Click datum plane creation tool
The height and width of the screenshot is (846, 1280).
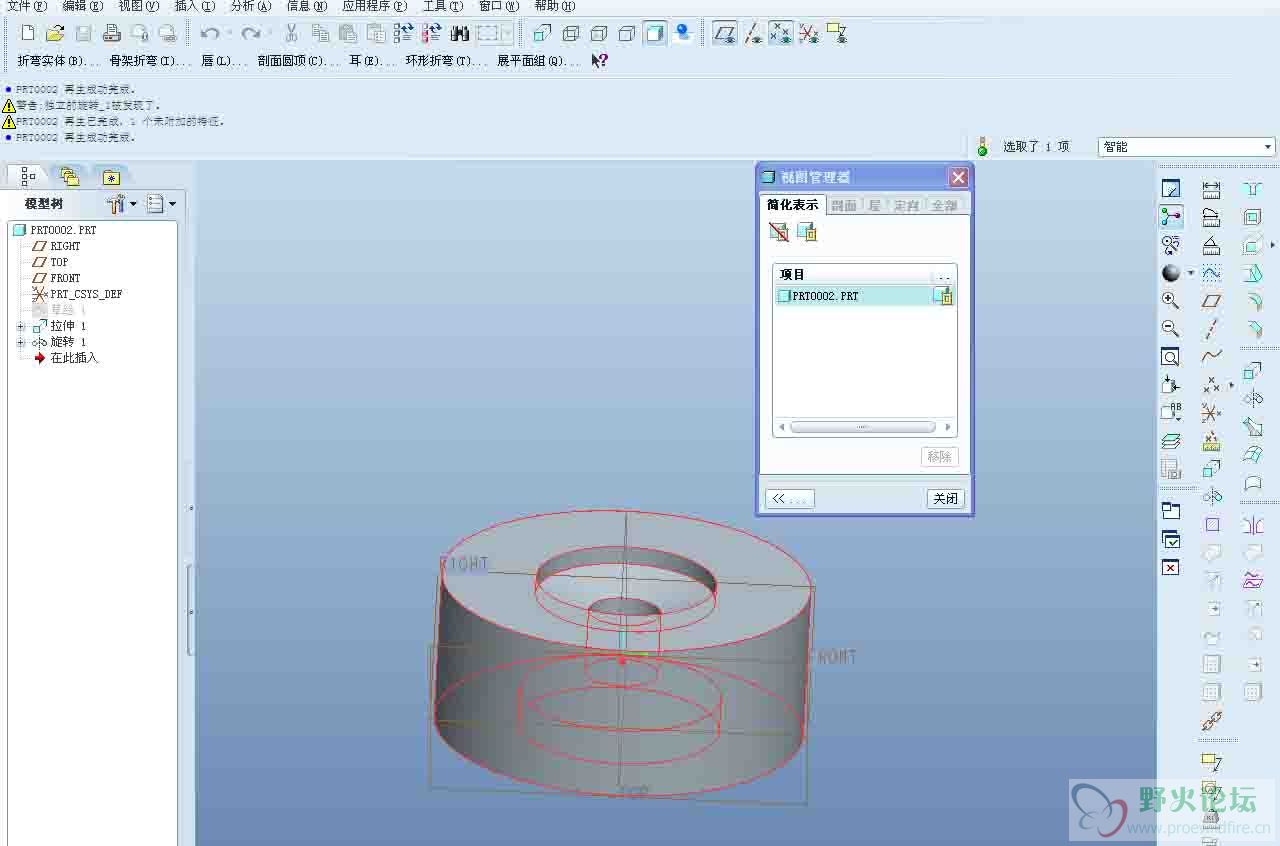click(1212, 300)
